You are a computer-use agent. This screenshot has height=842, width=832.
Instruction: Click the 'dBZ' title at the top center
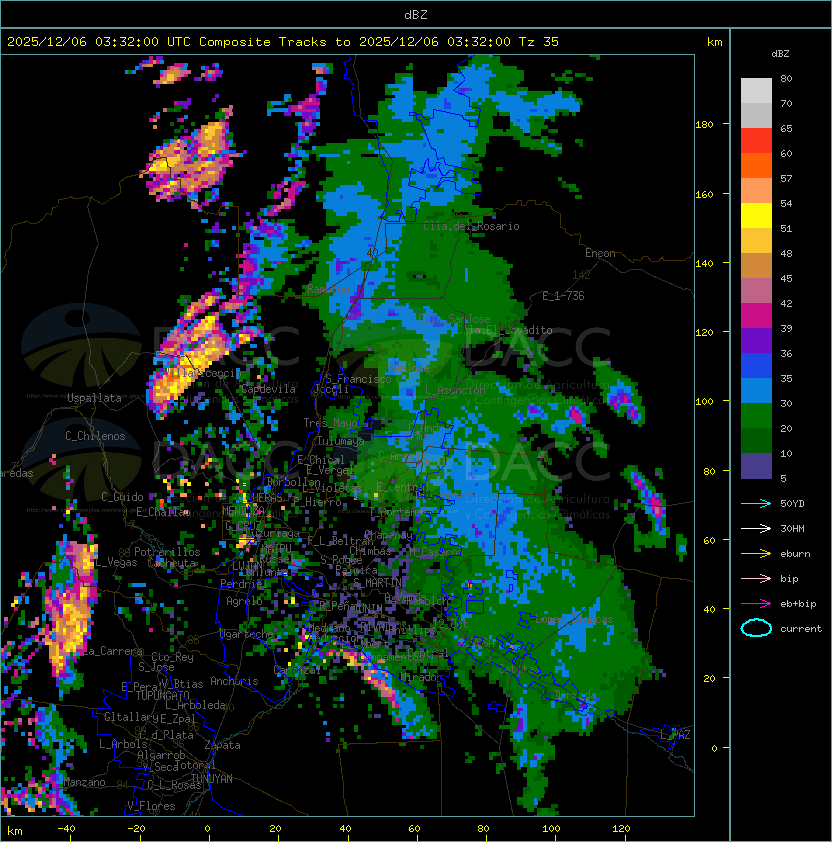416,15
